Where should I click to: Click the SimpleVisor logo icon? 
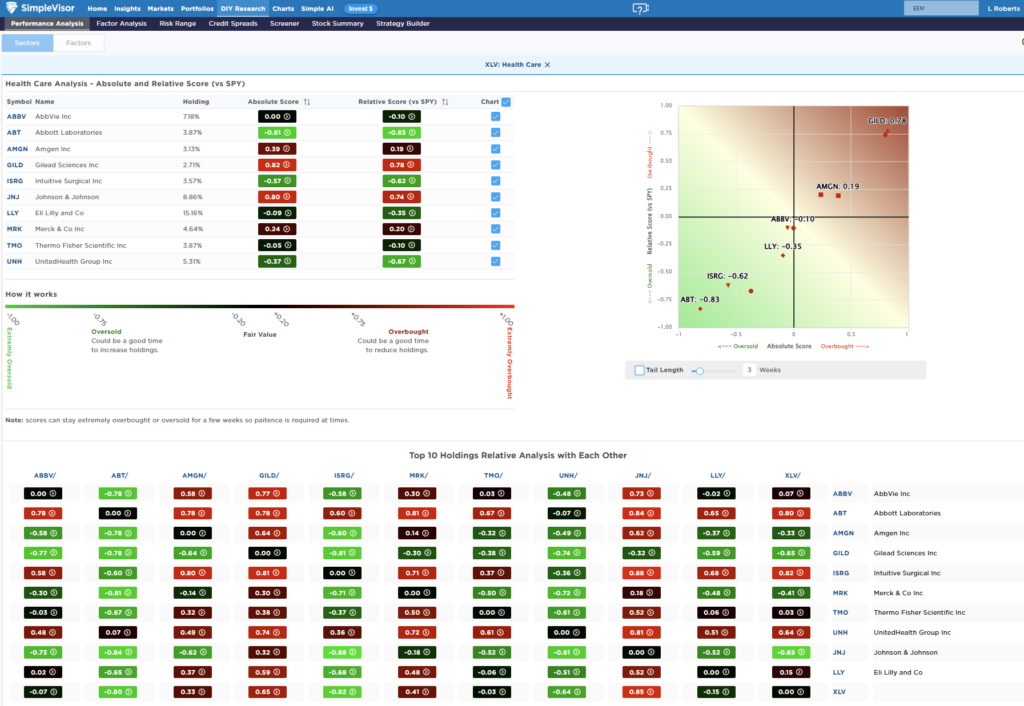coord(12,8)
